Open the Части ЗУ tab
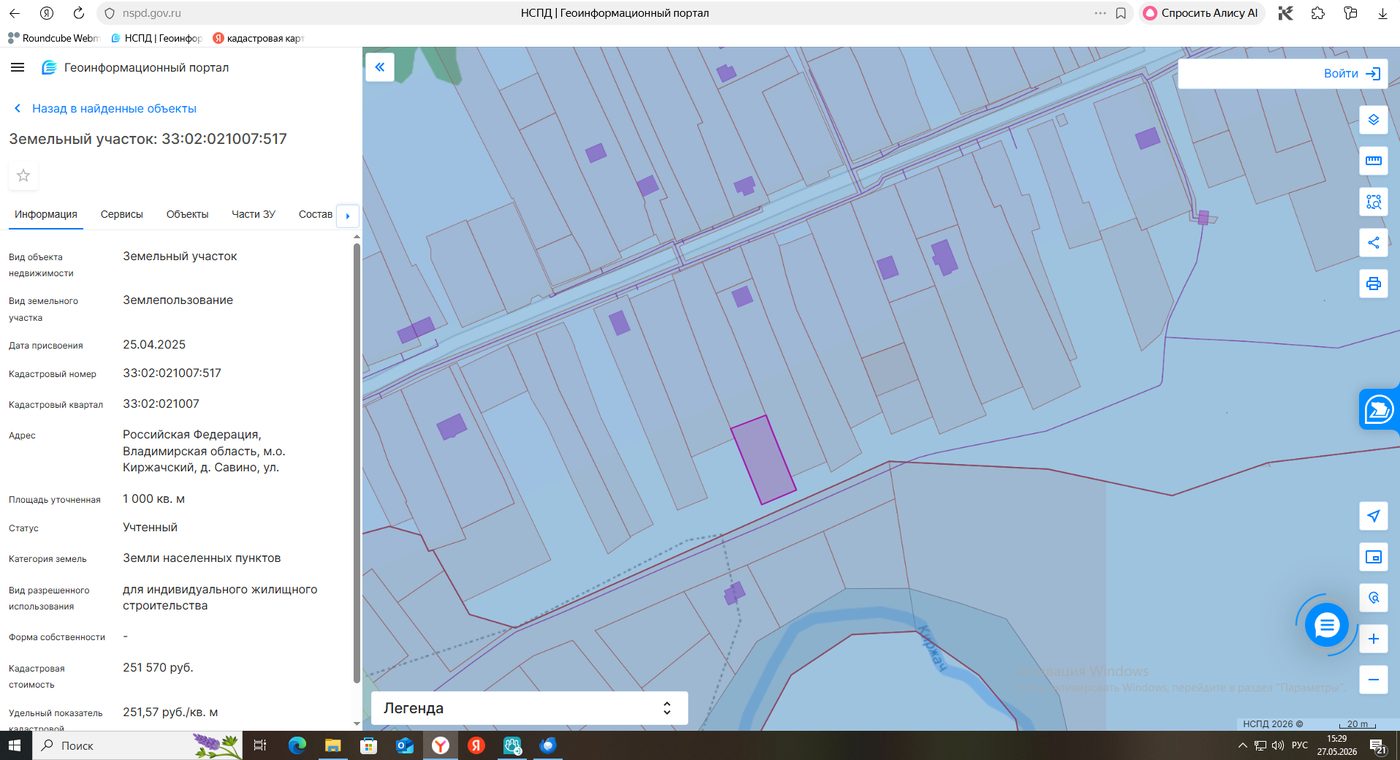Viewport: 1400px width, 760px height. [x=253, y=214]
